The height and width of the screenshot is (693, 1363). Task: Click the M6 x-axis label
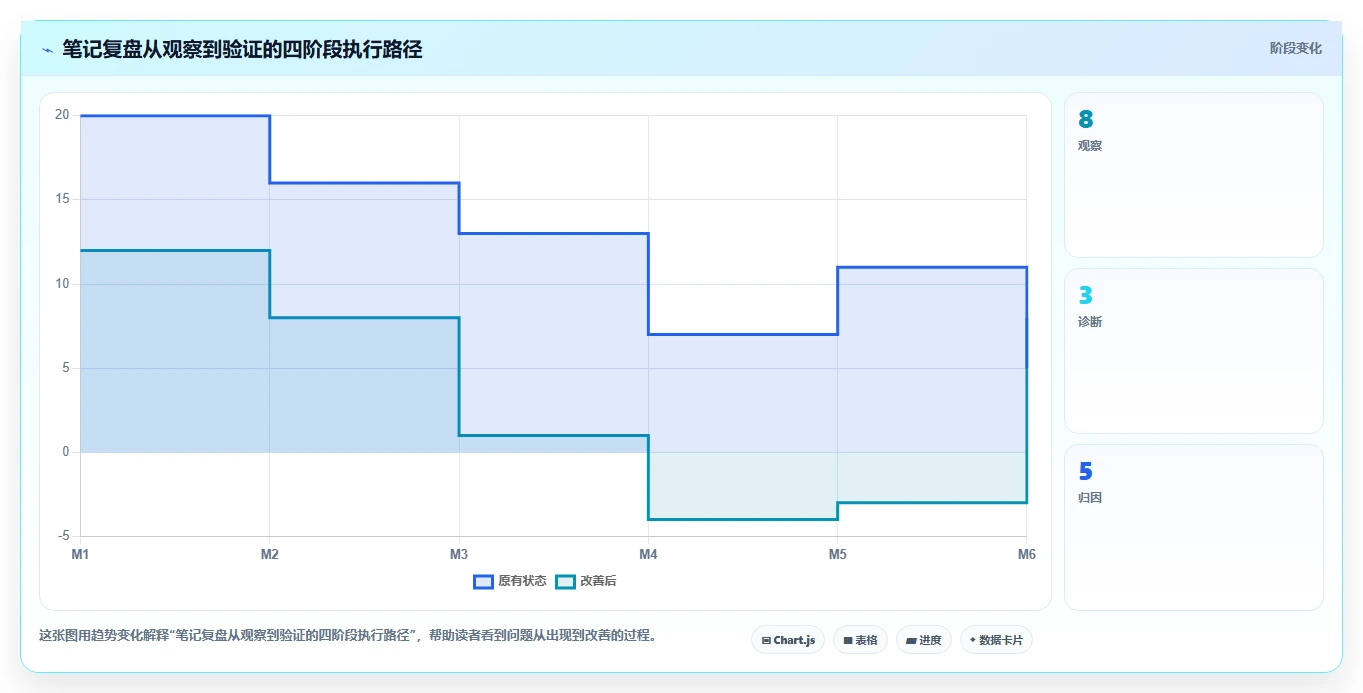pyautogui.click(x=1025, y=553)
